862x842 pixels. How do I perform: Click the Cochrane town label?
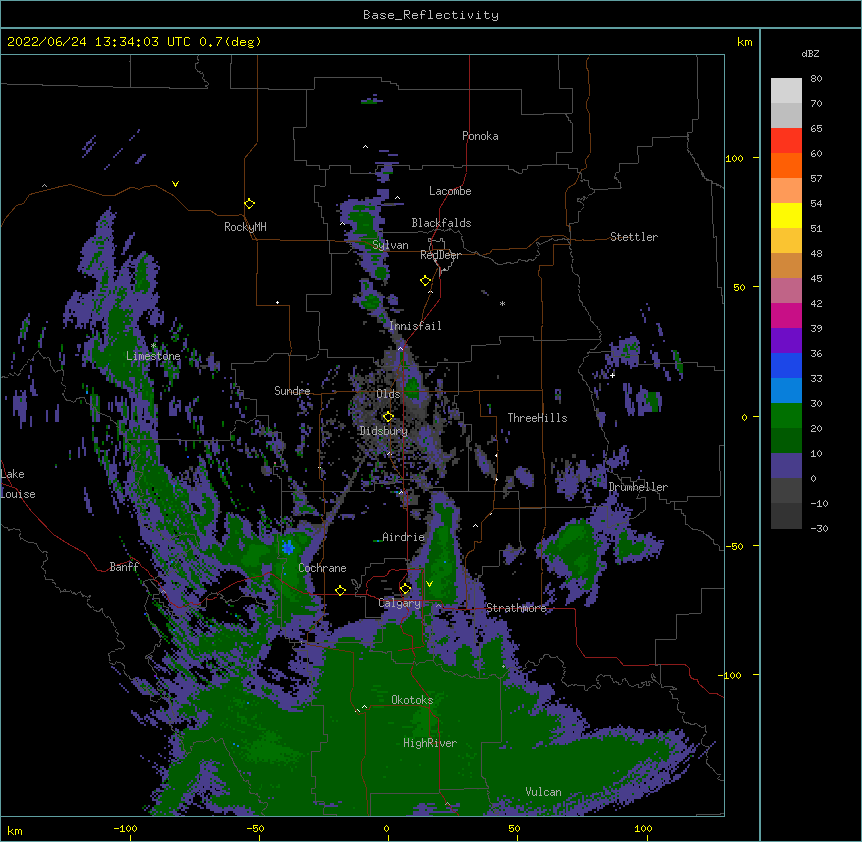pyautogui.click(x=322, y=568)
